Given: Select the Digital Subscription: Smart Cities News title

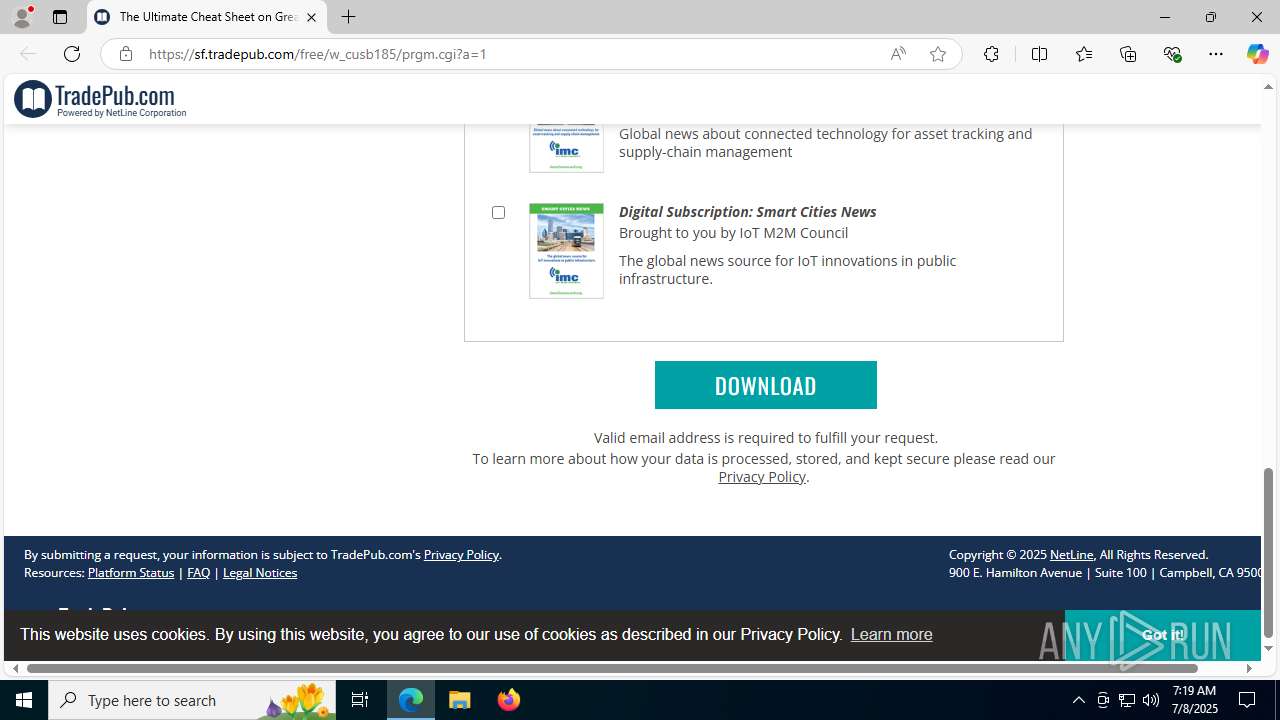Looking at the screenshot, I should tap(747, 212).
